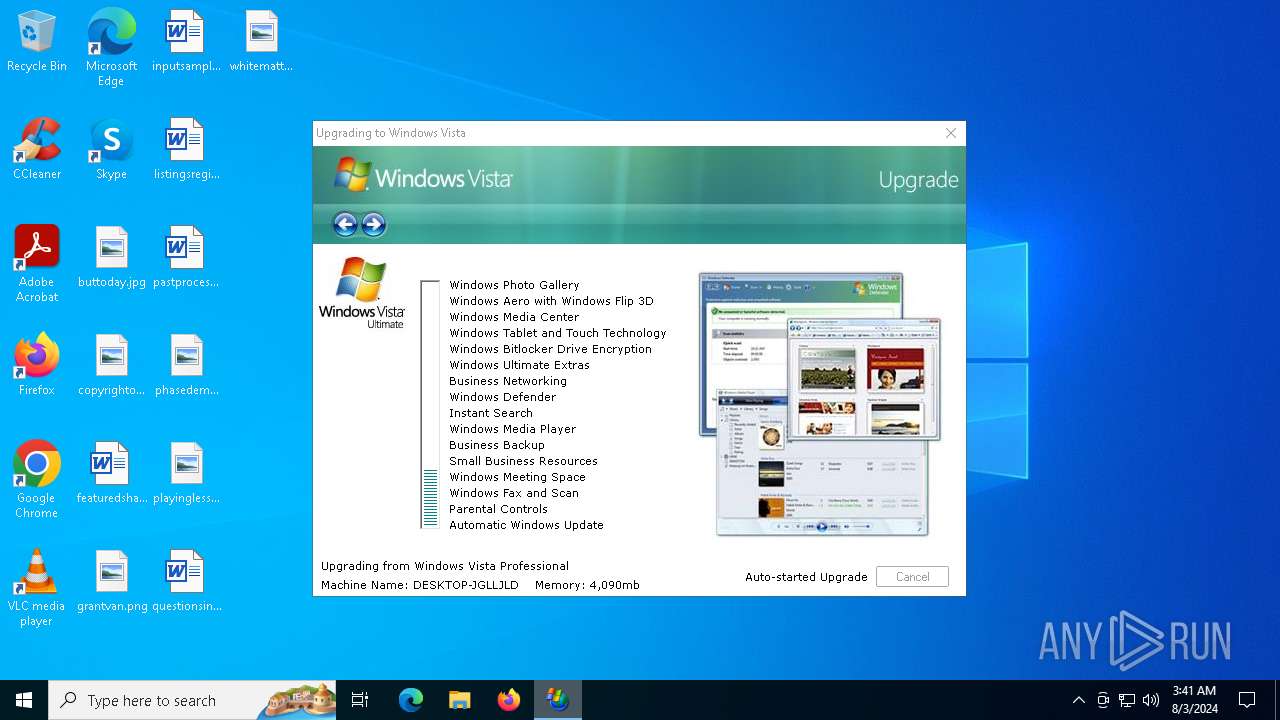
Task: Open Edge from the taskbar
Action: point(411,700)
